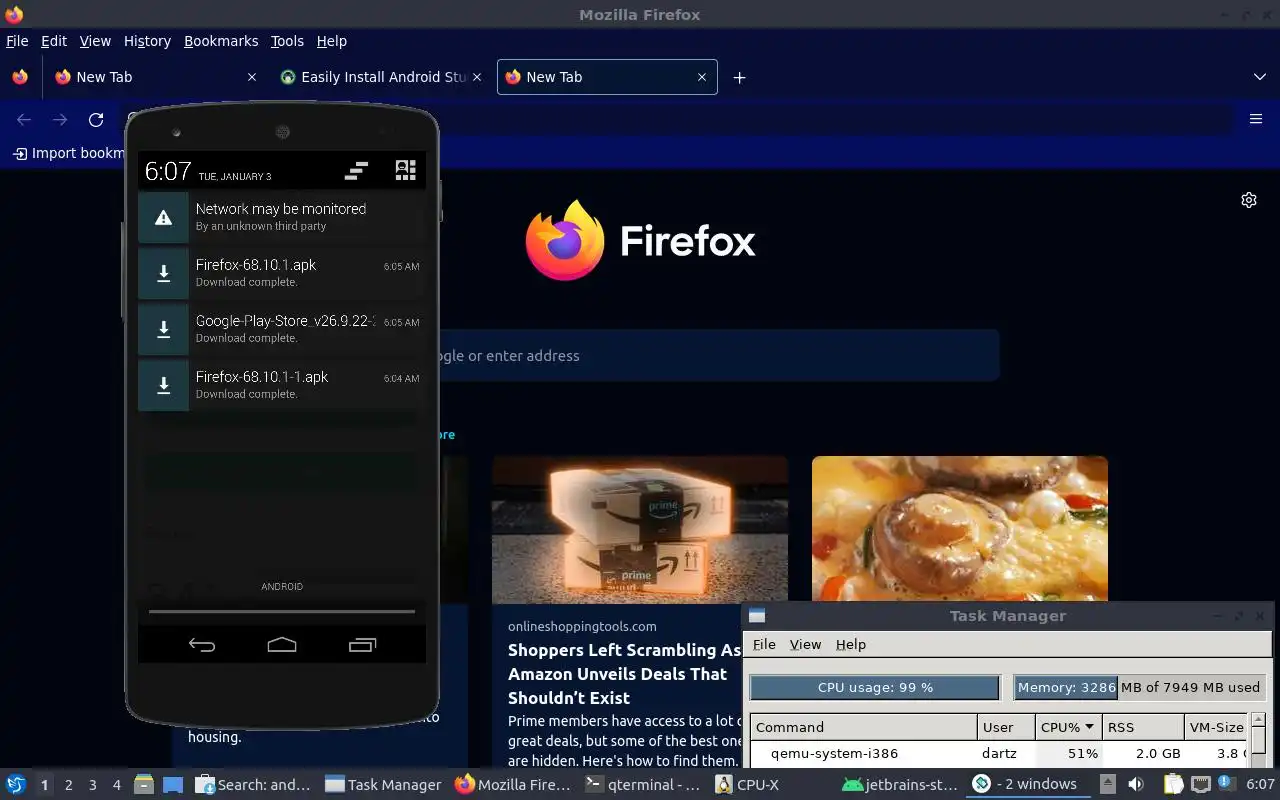The image size is (1280, 800).
Task: Tap the emulator clear notifications icon
Action: [x=356, y=171]
